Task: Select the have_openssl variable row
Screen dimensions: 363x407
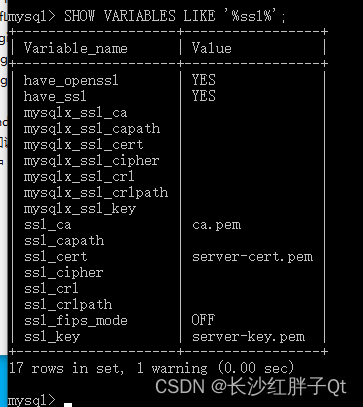Action: pos(168,81)
